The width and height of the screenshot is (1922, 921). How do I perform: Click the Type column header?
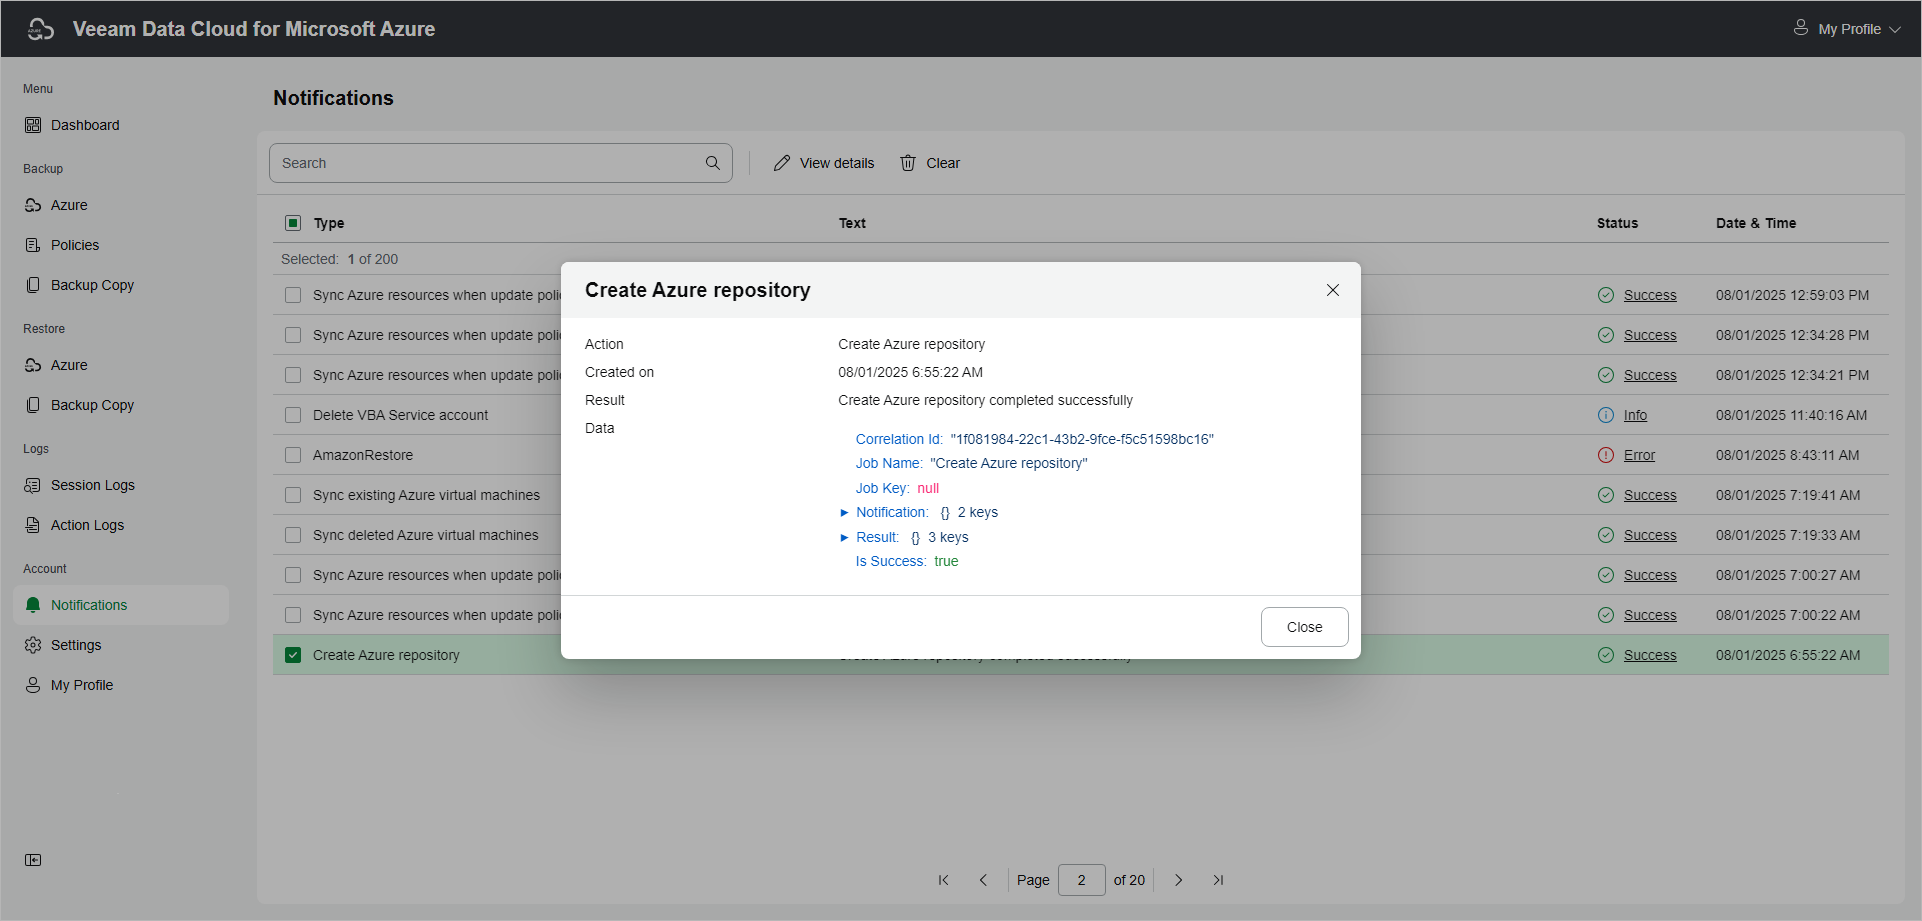329,223
